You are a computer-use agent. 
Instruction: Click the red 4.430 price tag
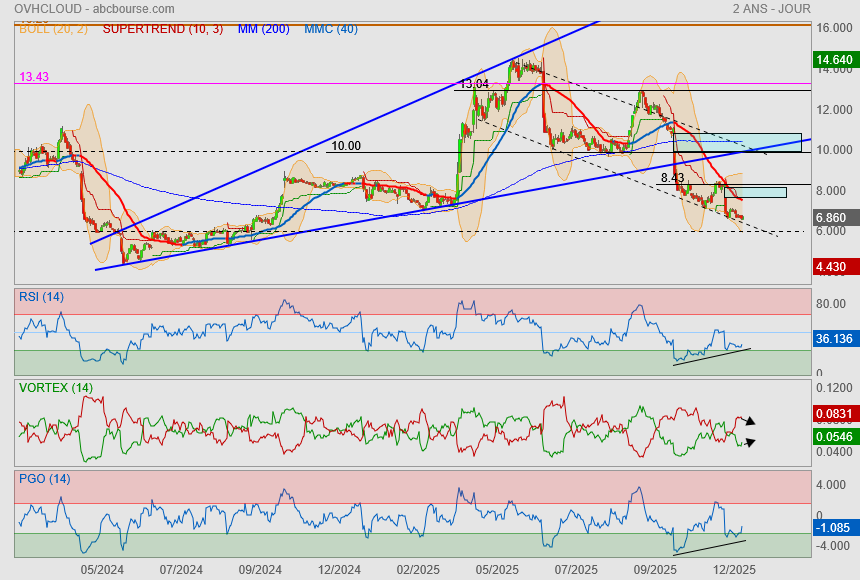tap(834, 267)
